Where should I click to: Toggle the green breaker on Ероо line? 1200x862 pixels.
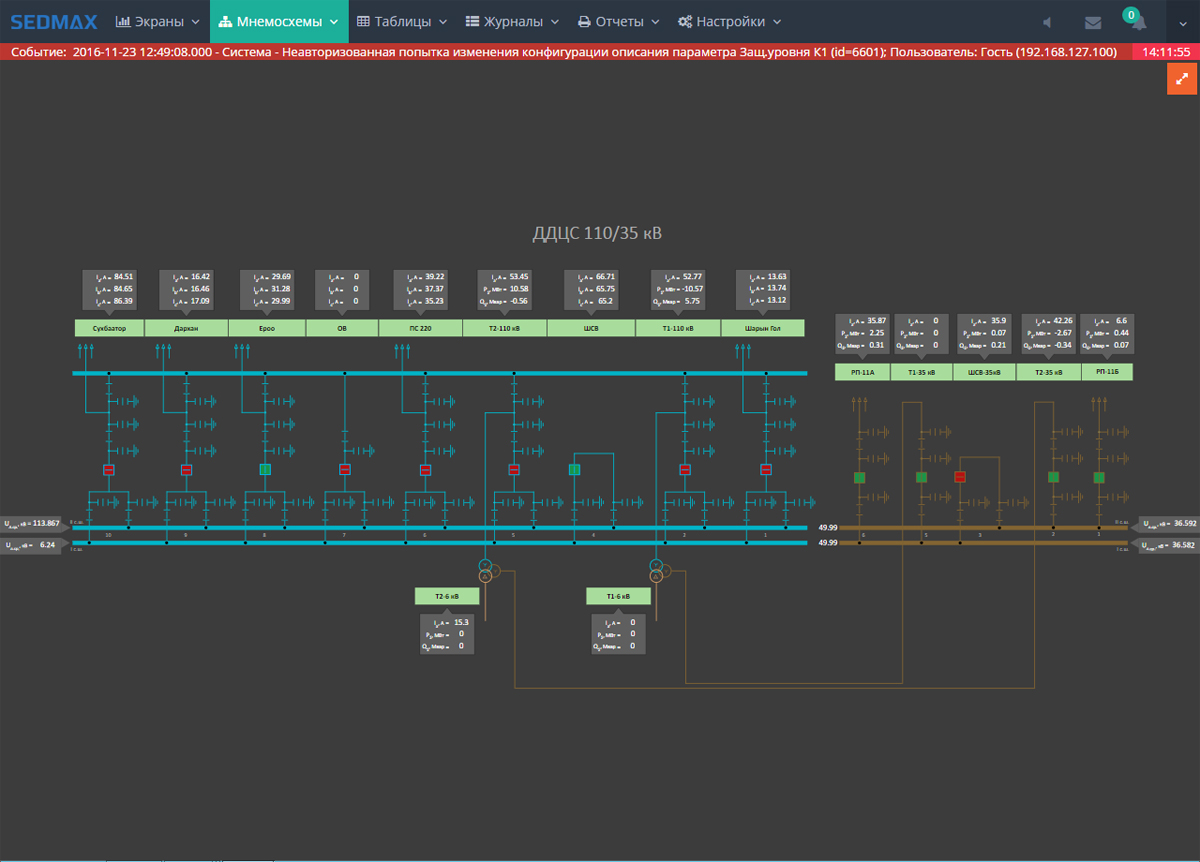265,469
